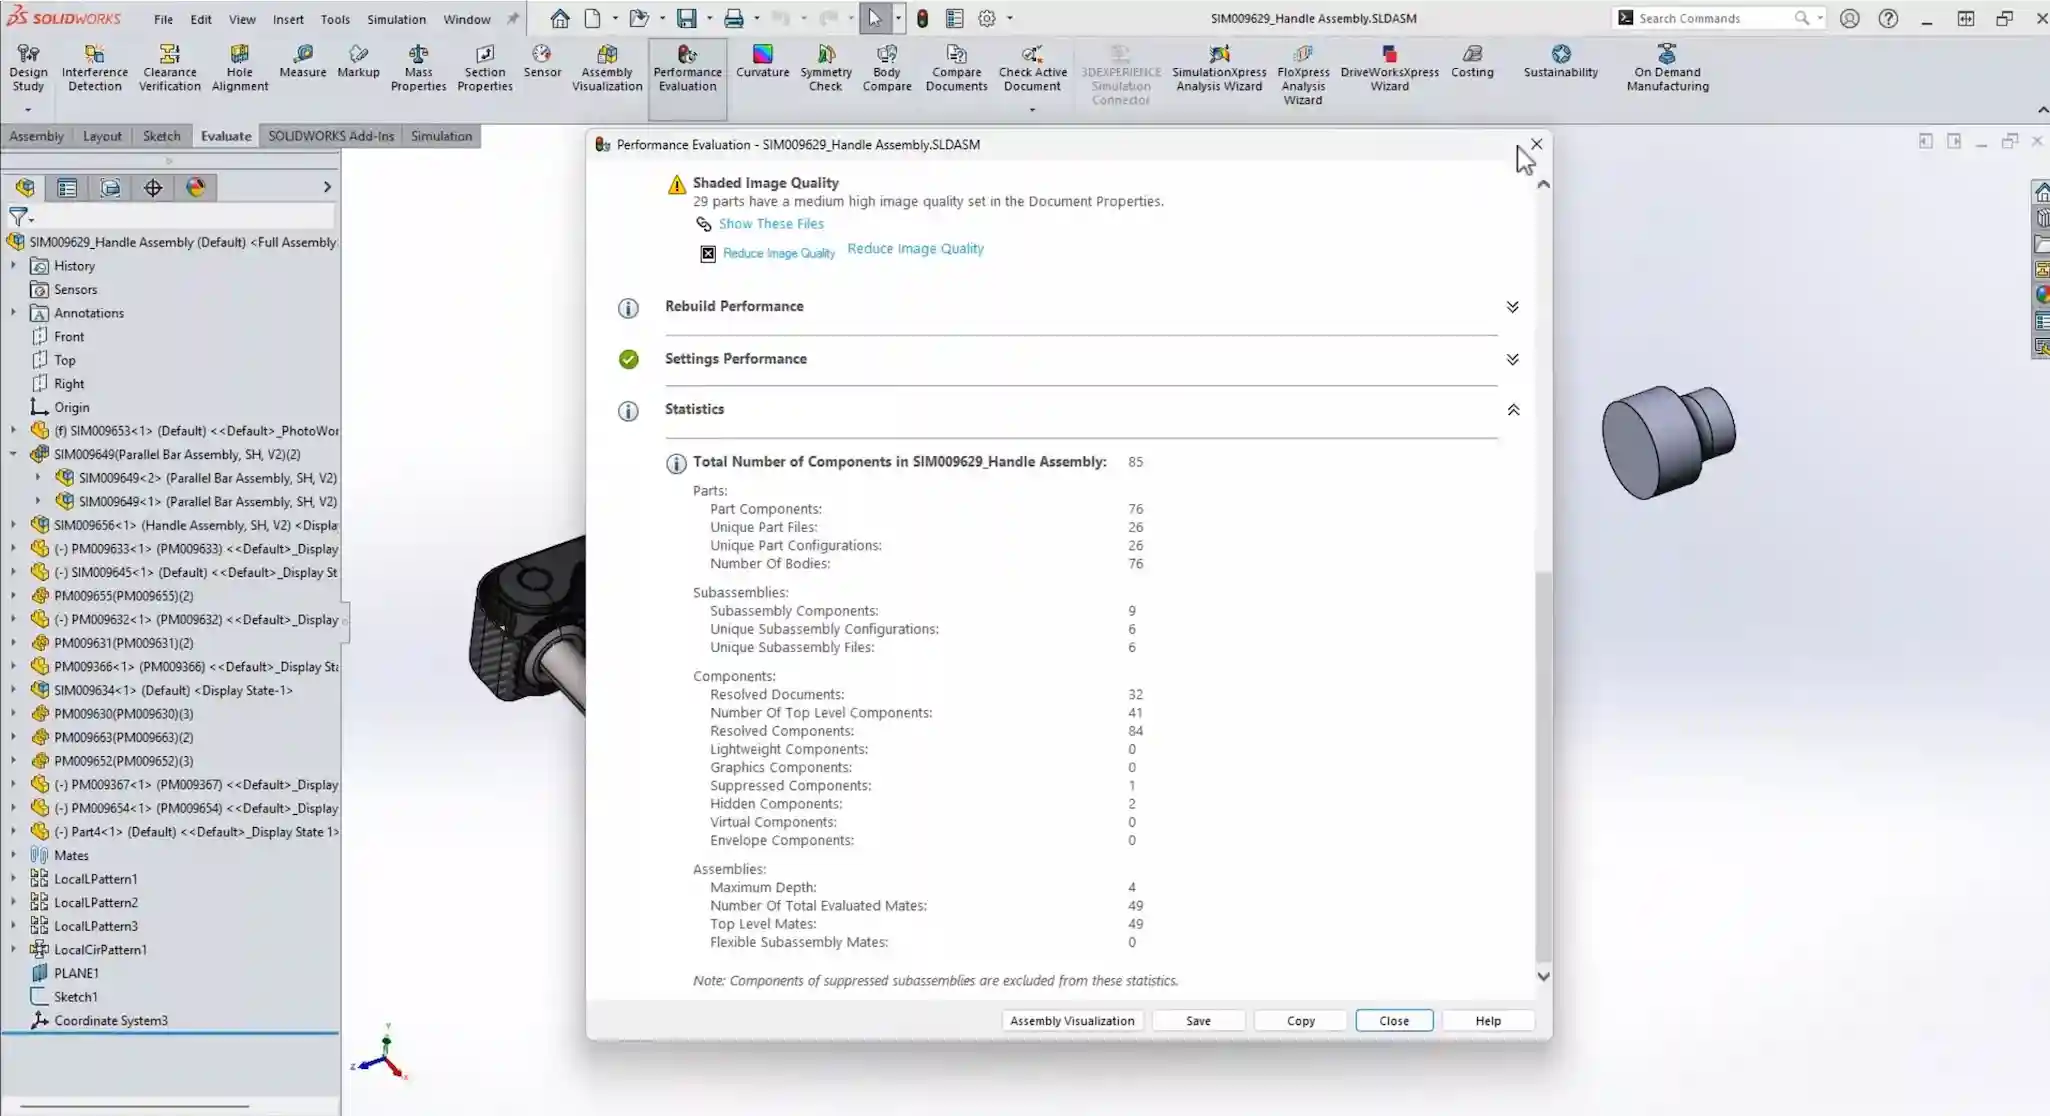Run the Hole Alignment check

coord(240,68)
